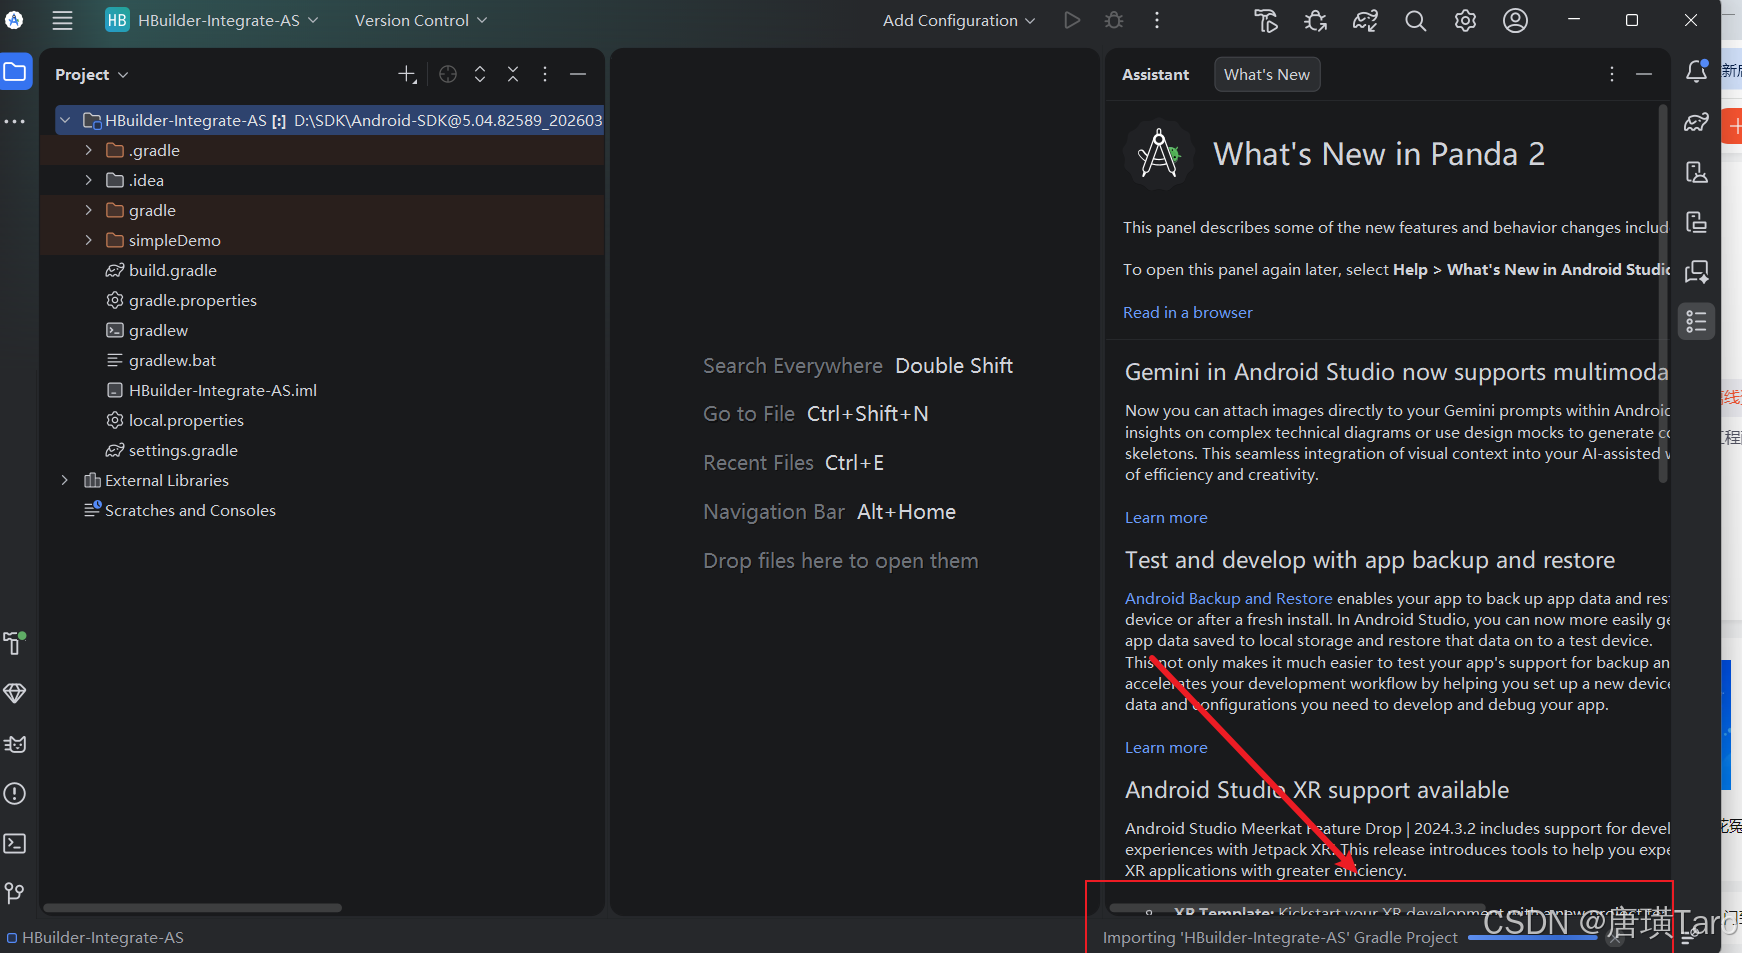
Task: Sync project with Gradle files icon
Action: pyautogui.click(x=1366, y=20)
